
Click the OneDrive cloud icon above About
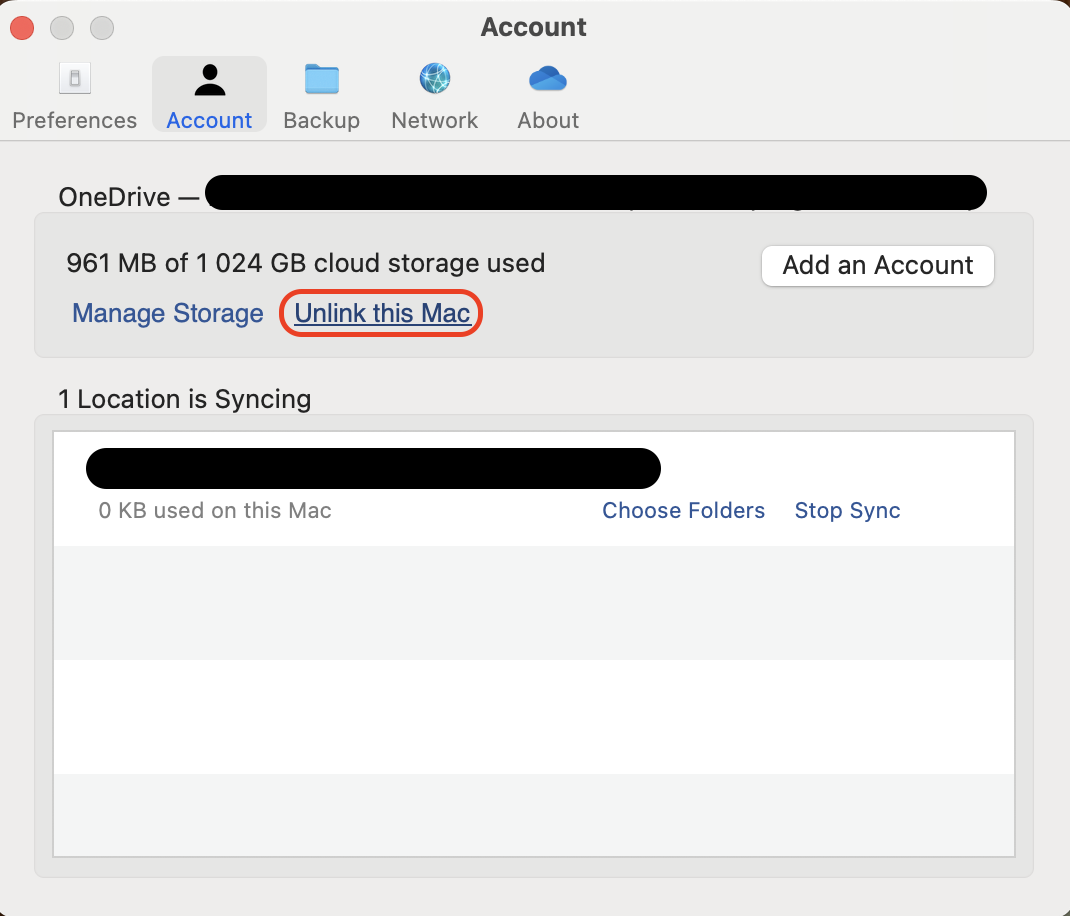tap(547, 78)
